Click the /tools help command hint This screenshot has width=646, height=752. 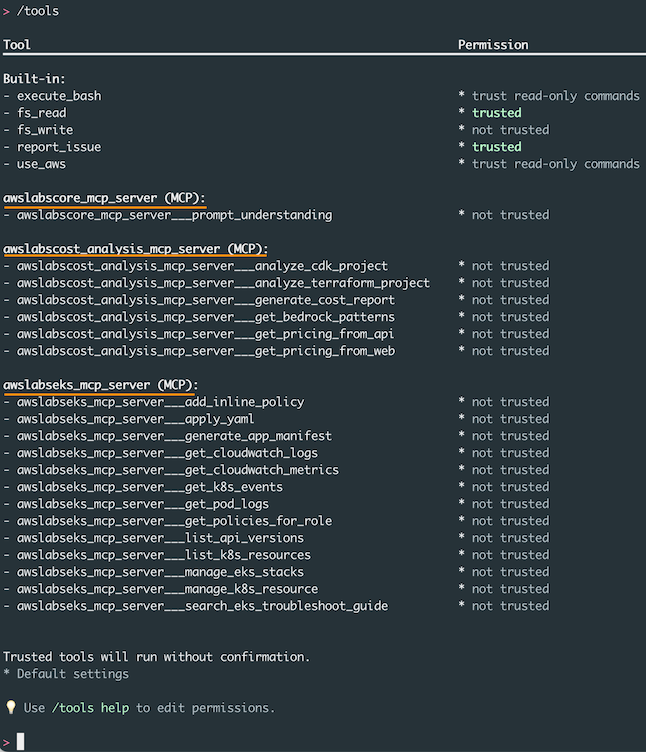(91, 708)
